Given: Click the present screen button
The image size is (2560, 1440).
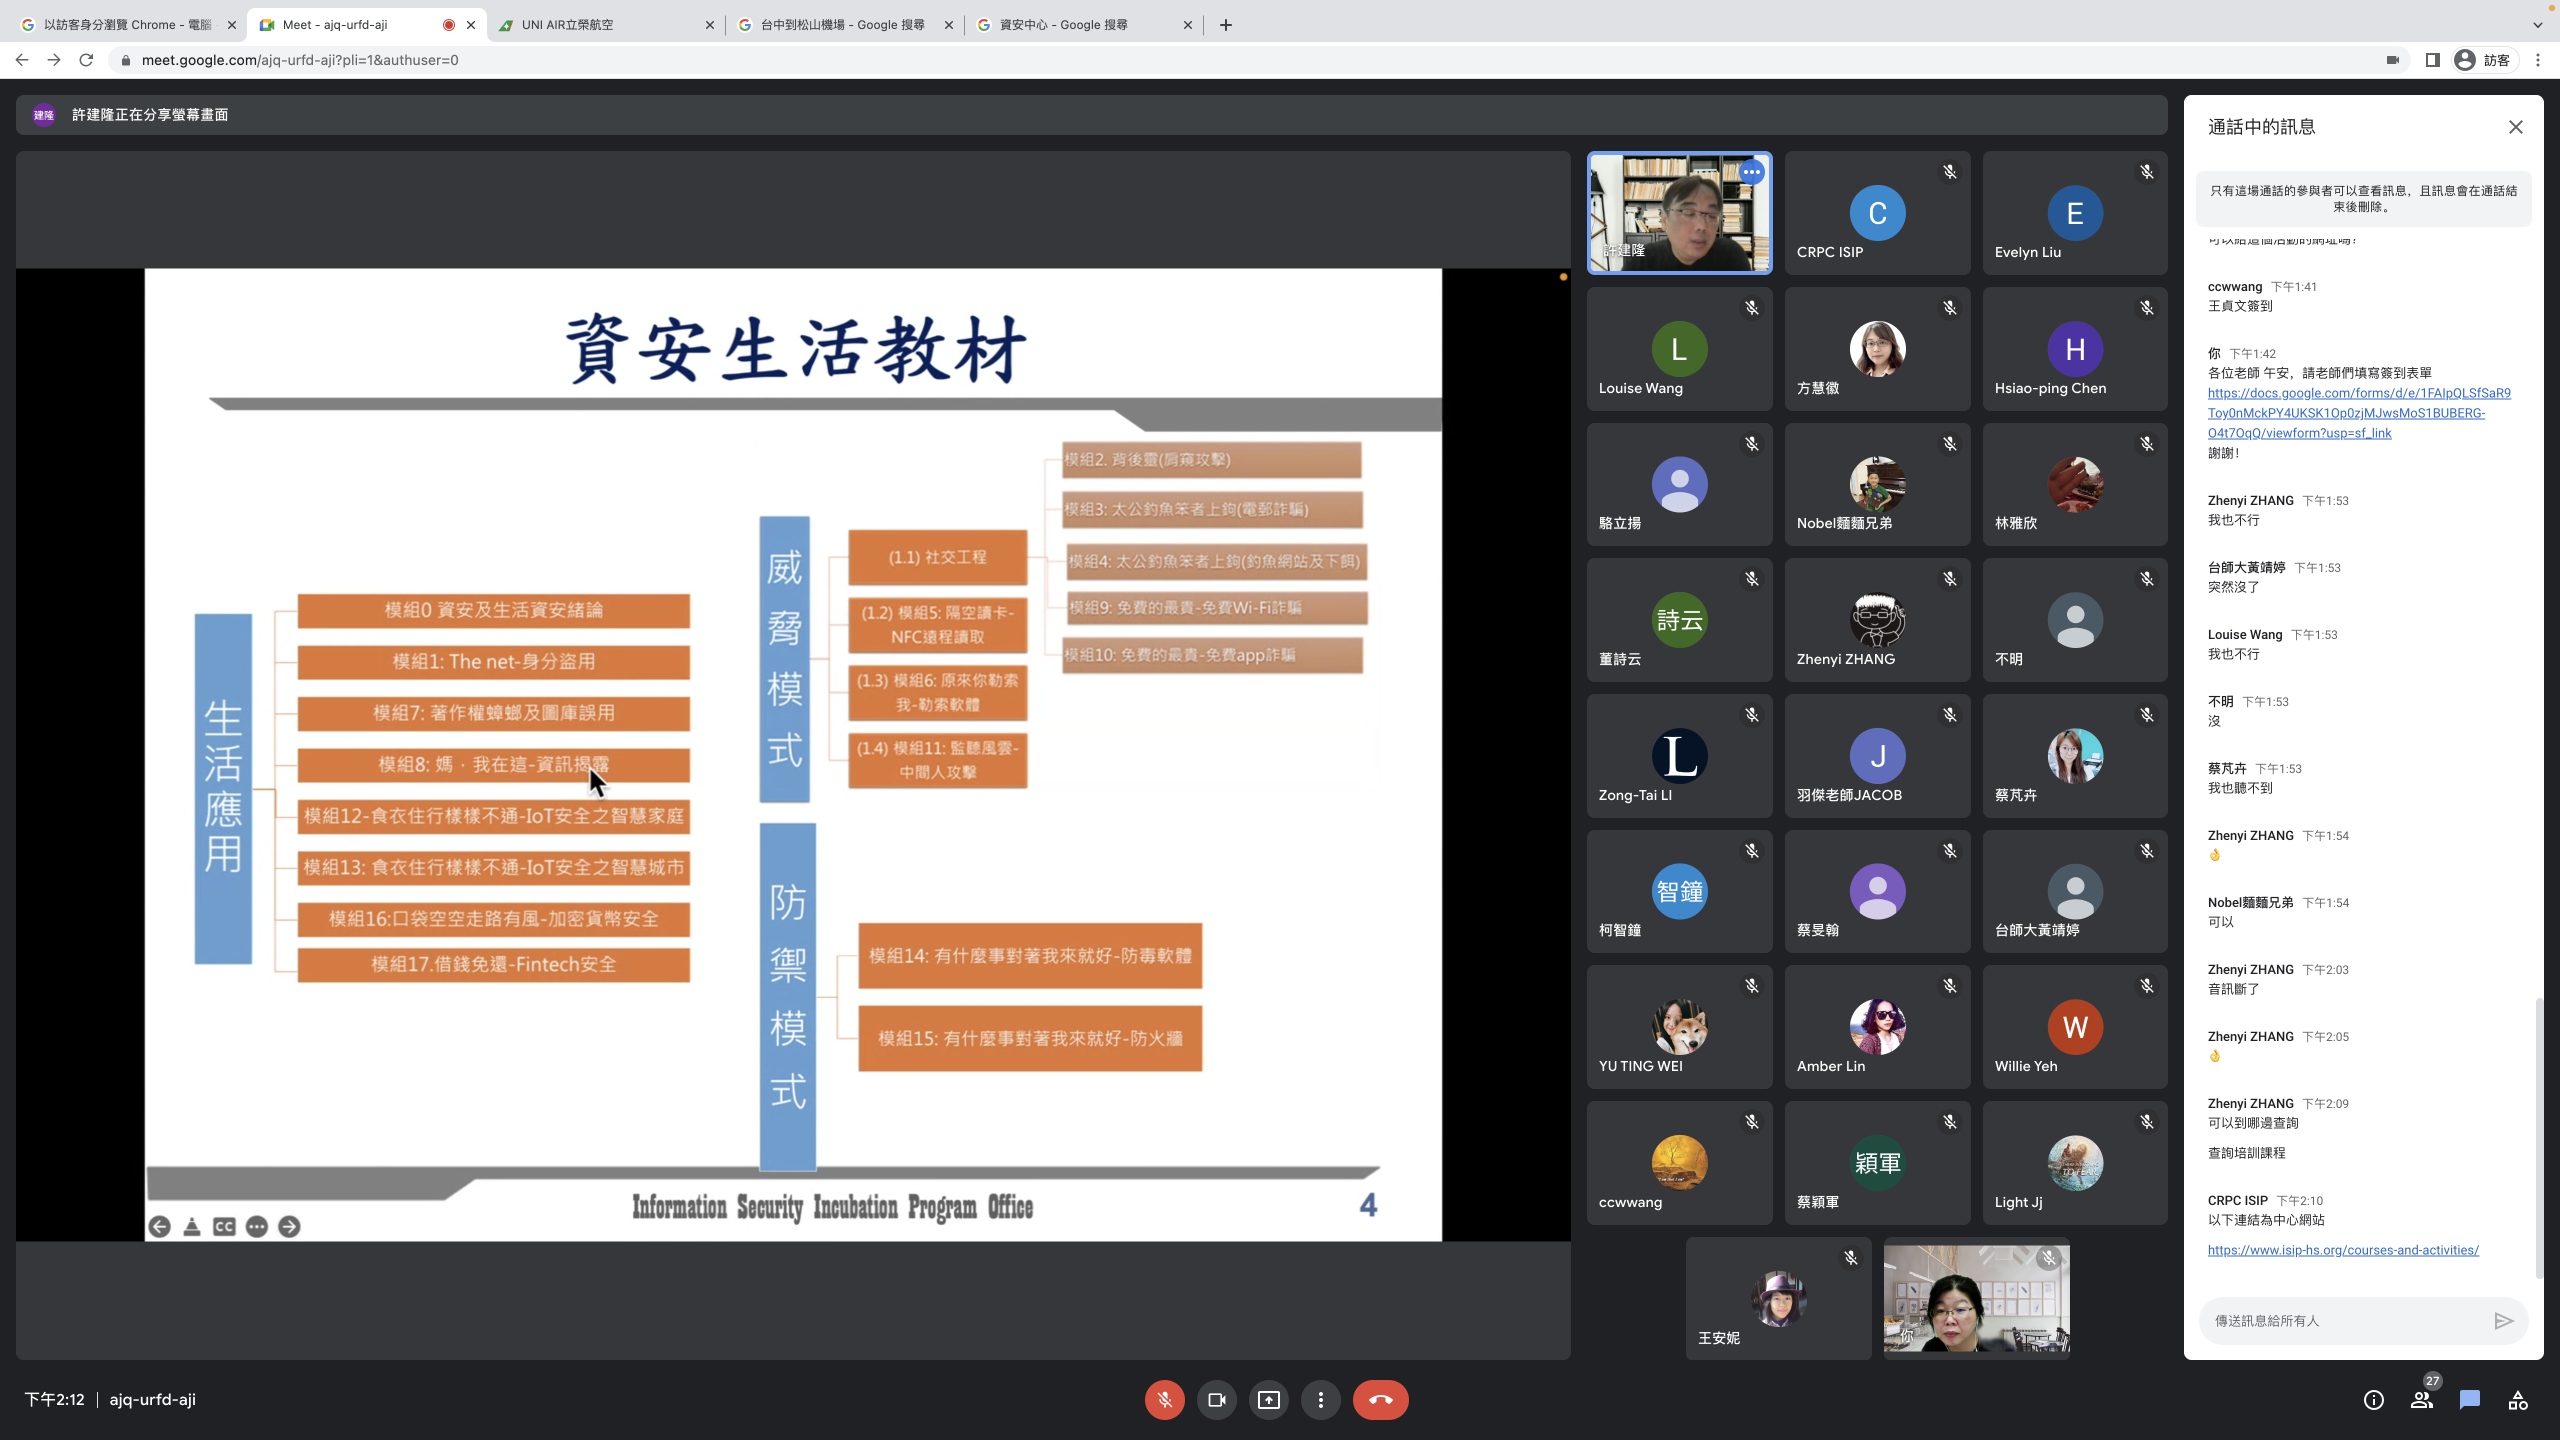Looking at the screenshot, I should [1268, 1400].
